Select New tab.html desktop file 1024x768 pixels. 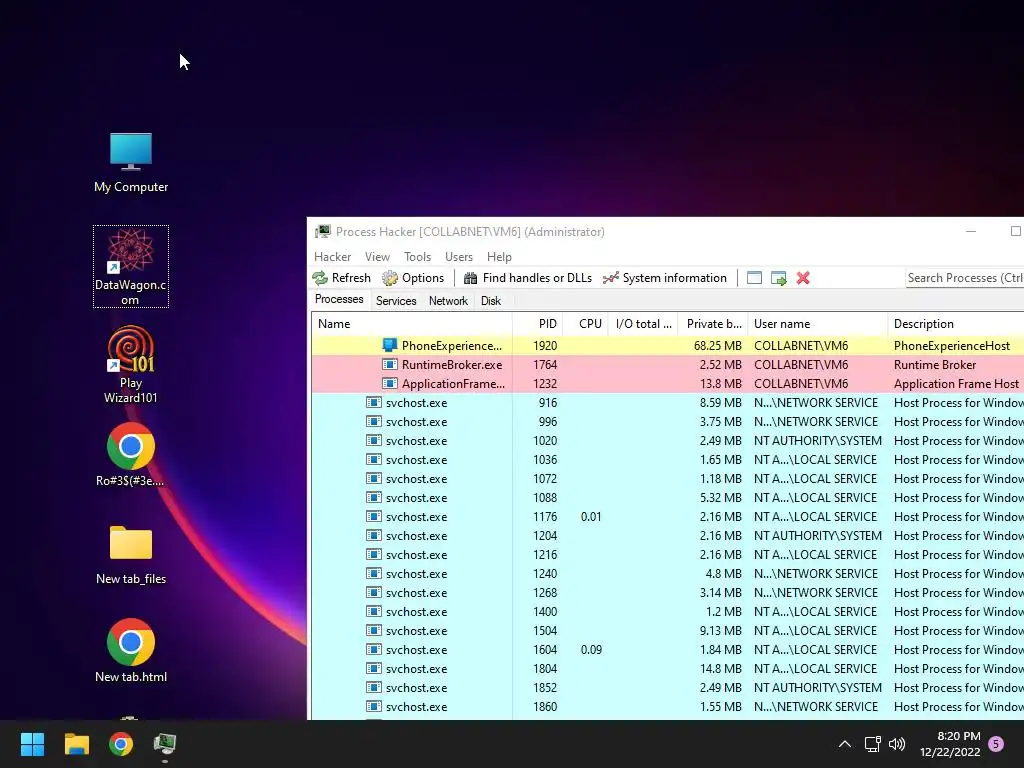pyautogui.click(x=131, y=651)
